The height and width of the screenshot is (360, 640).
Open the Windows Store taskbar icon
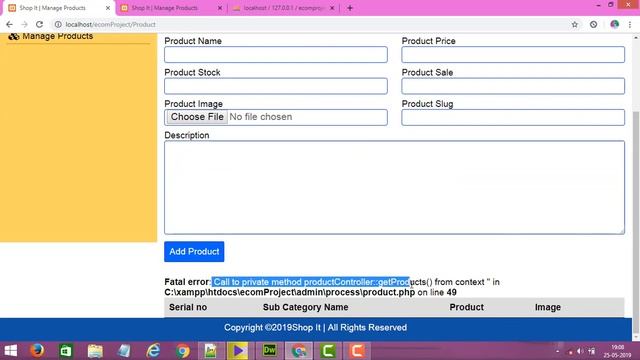[66, 351]
